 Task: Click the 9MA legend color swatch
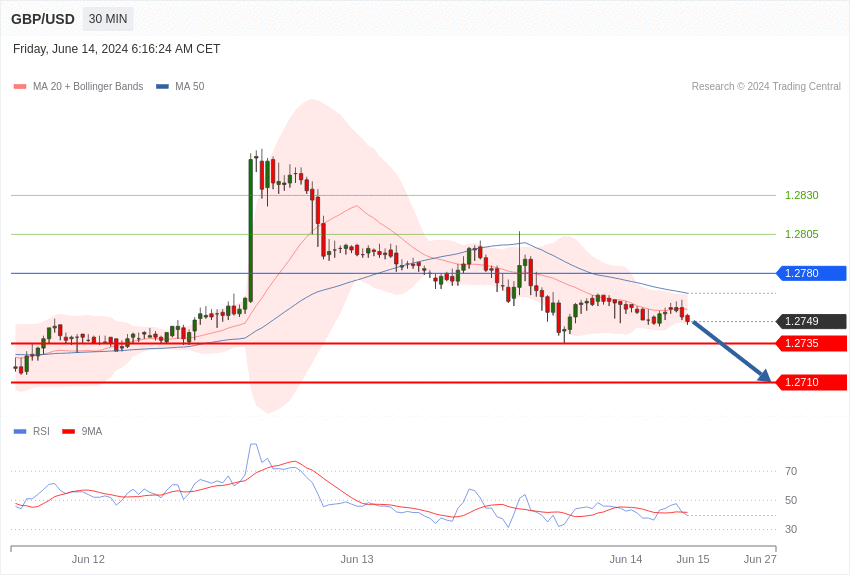pos(69,432)
